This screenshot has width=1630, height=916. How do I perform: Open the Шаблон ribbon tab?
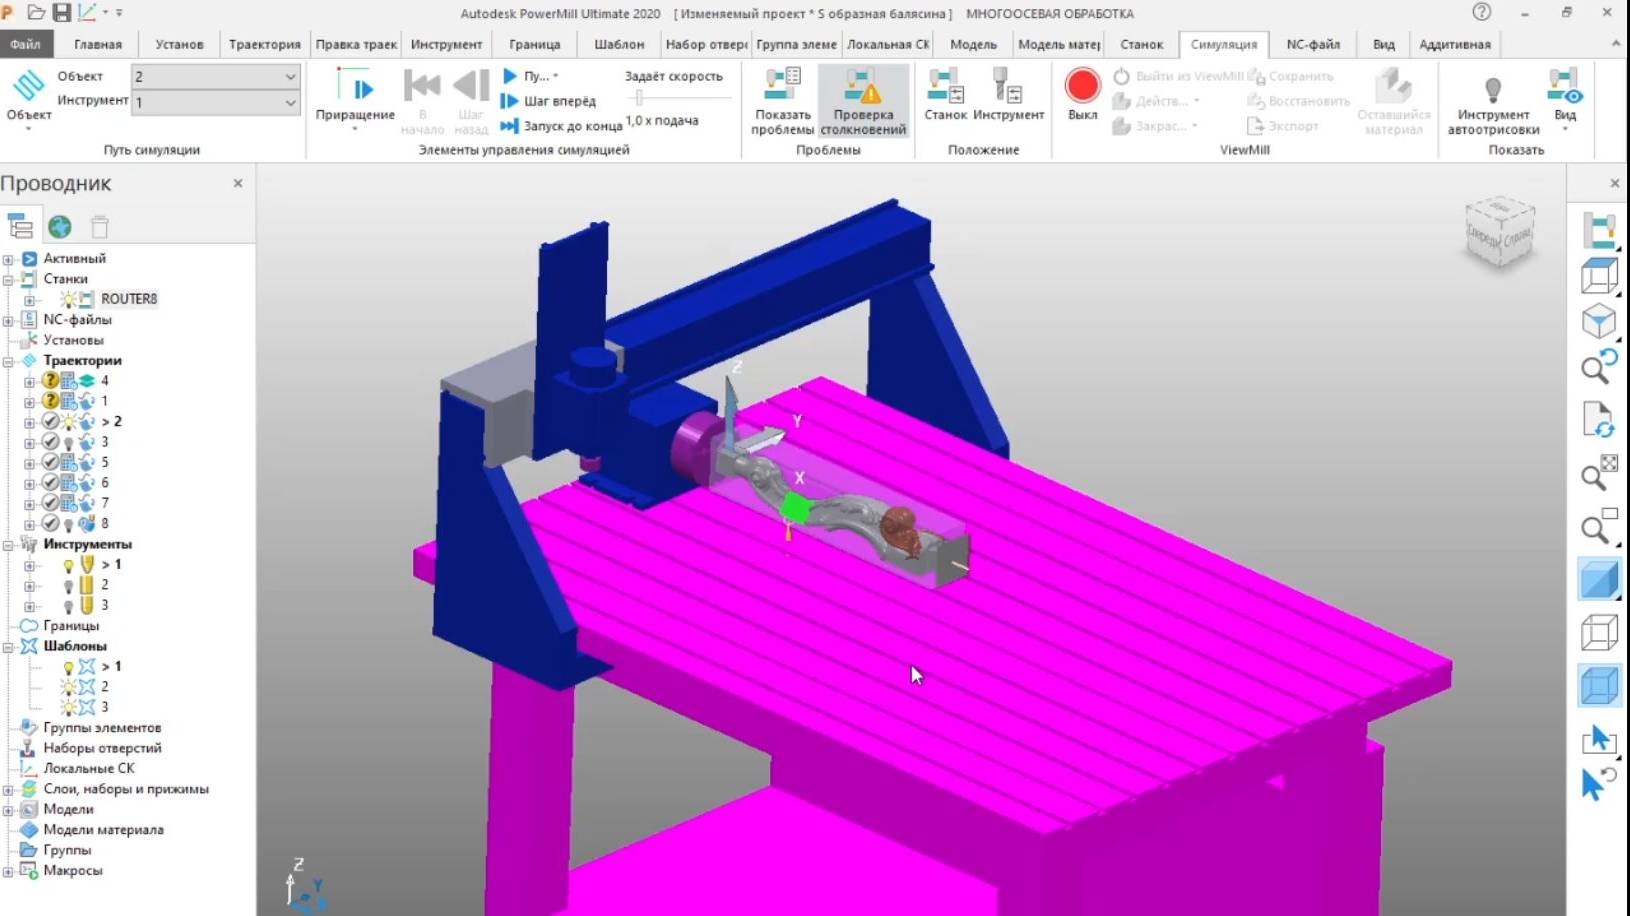coord(619,44)
